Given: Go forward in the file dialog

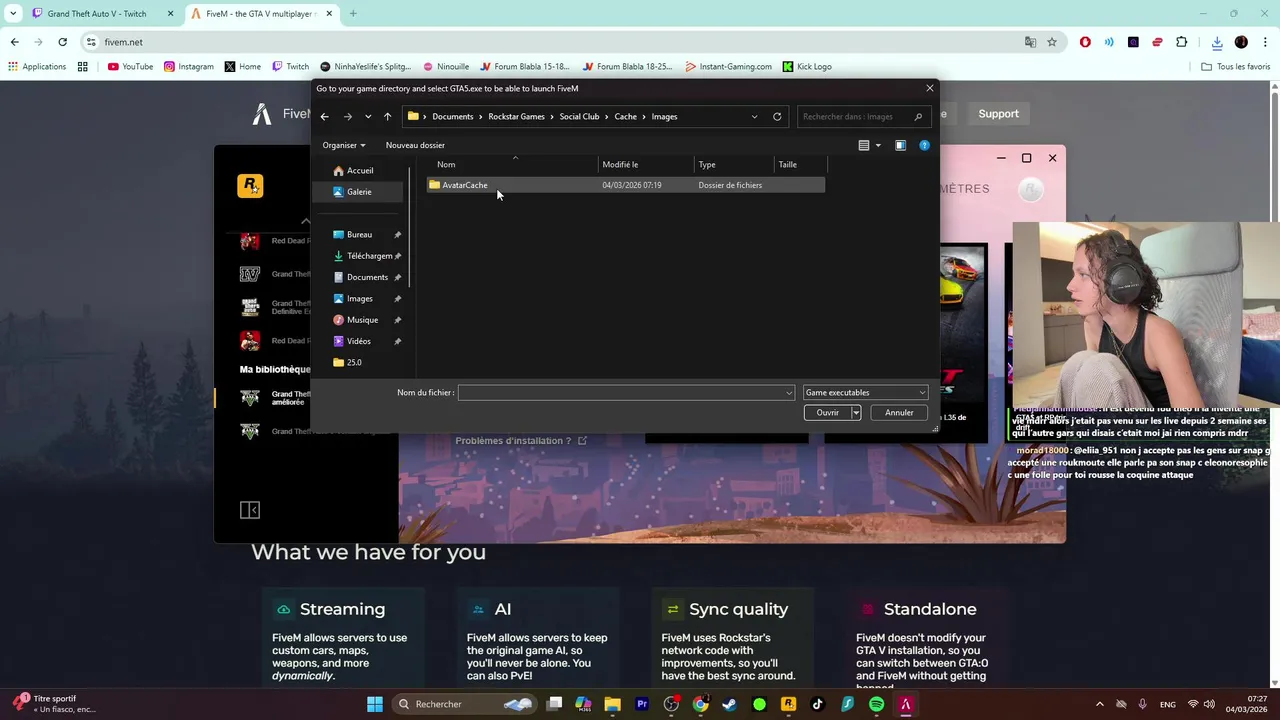Looking at the screenshot, I should [x=347, y=117].
